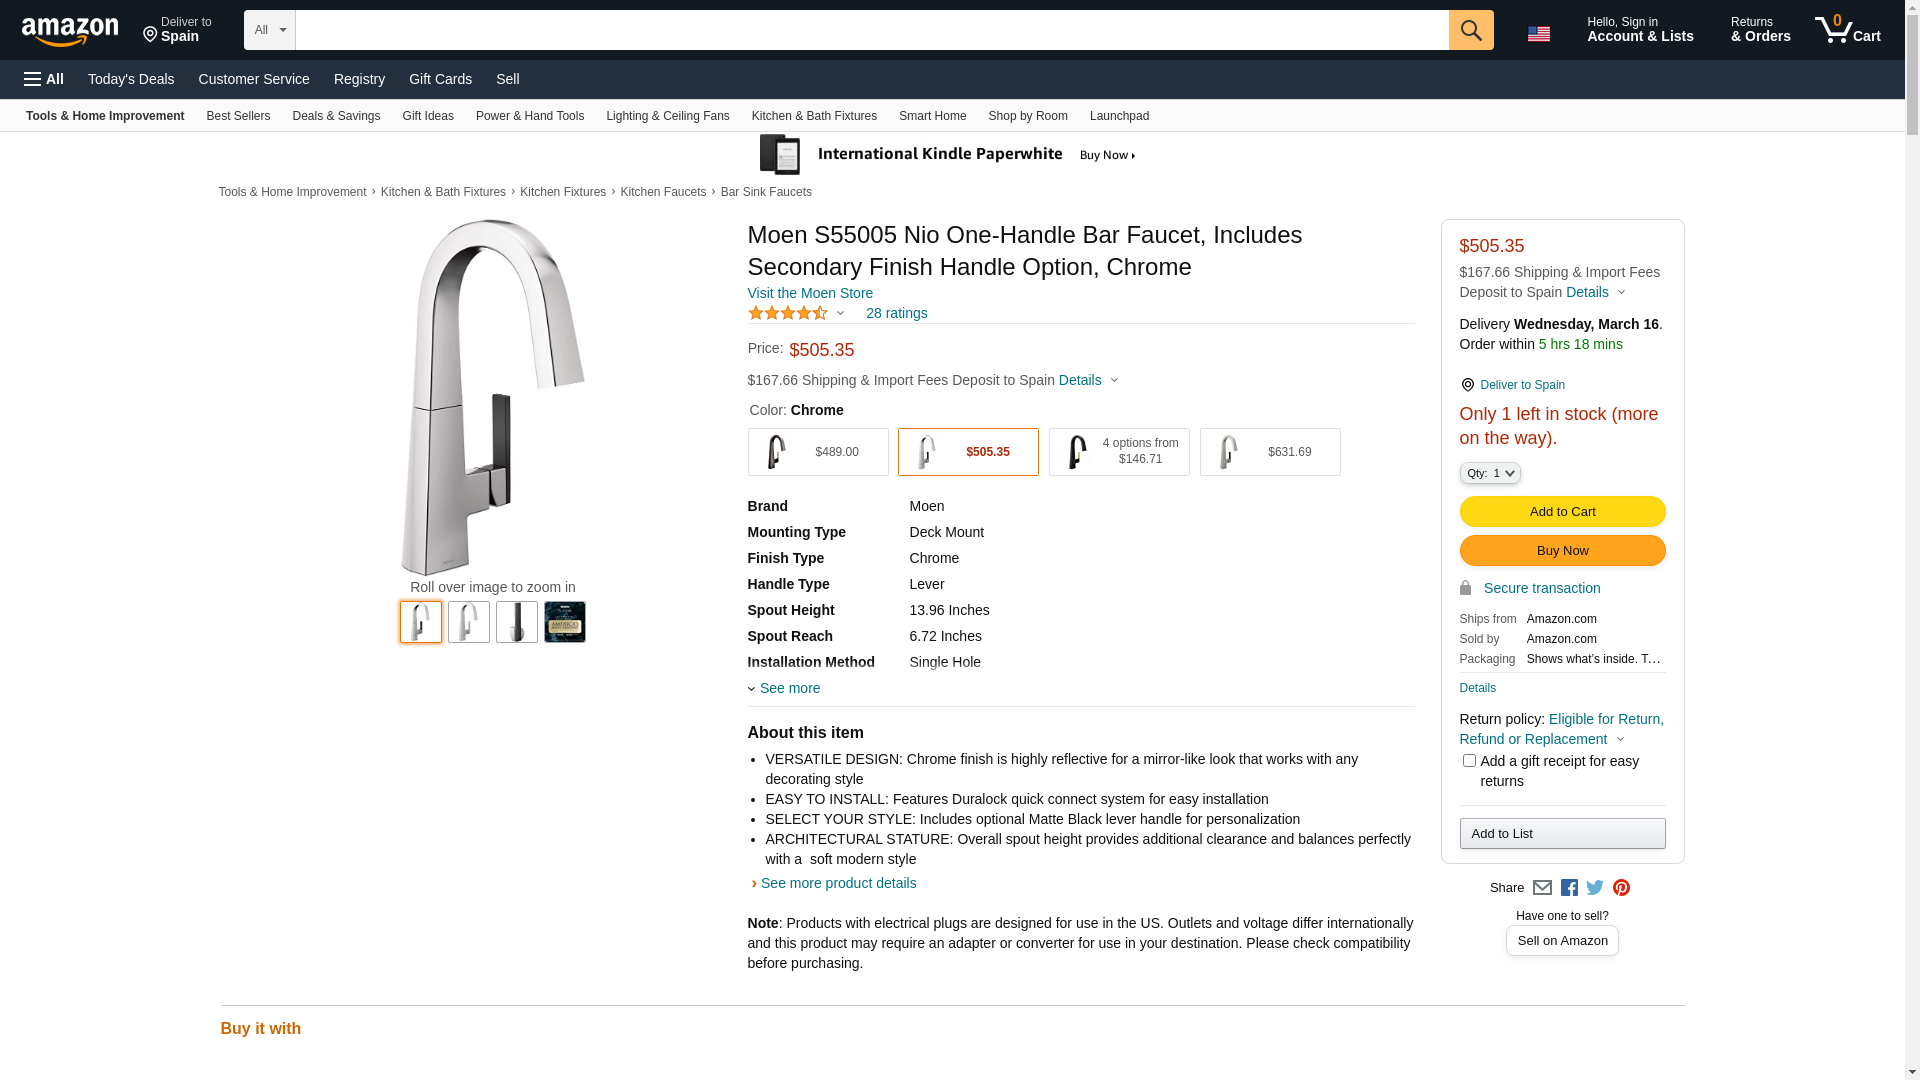Visit the Moen Store link
This screenshot has width=1920, height=1080.
click(810, 293)
